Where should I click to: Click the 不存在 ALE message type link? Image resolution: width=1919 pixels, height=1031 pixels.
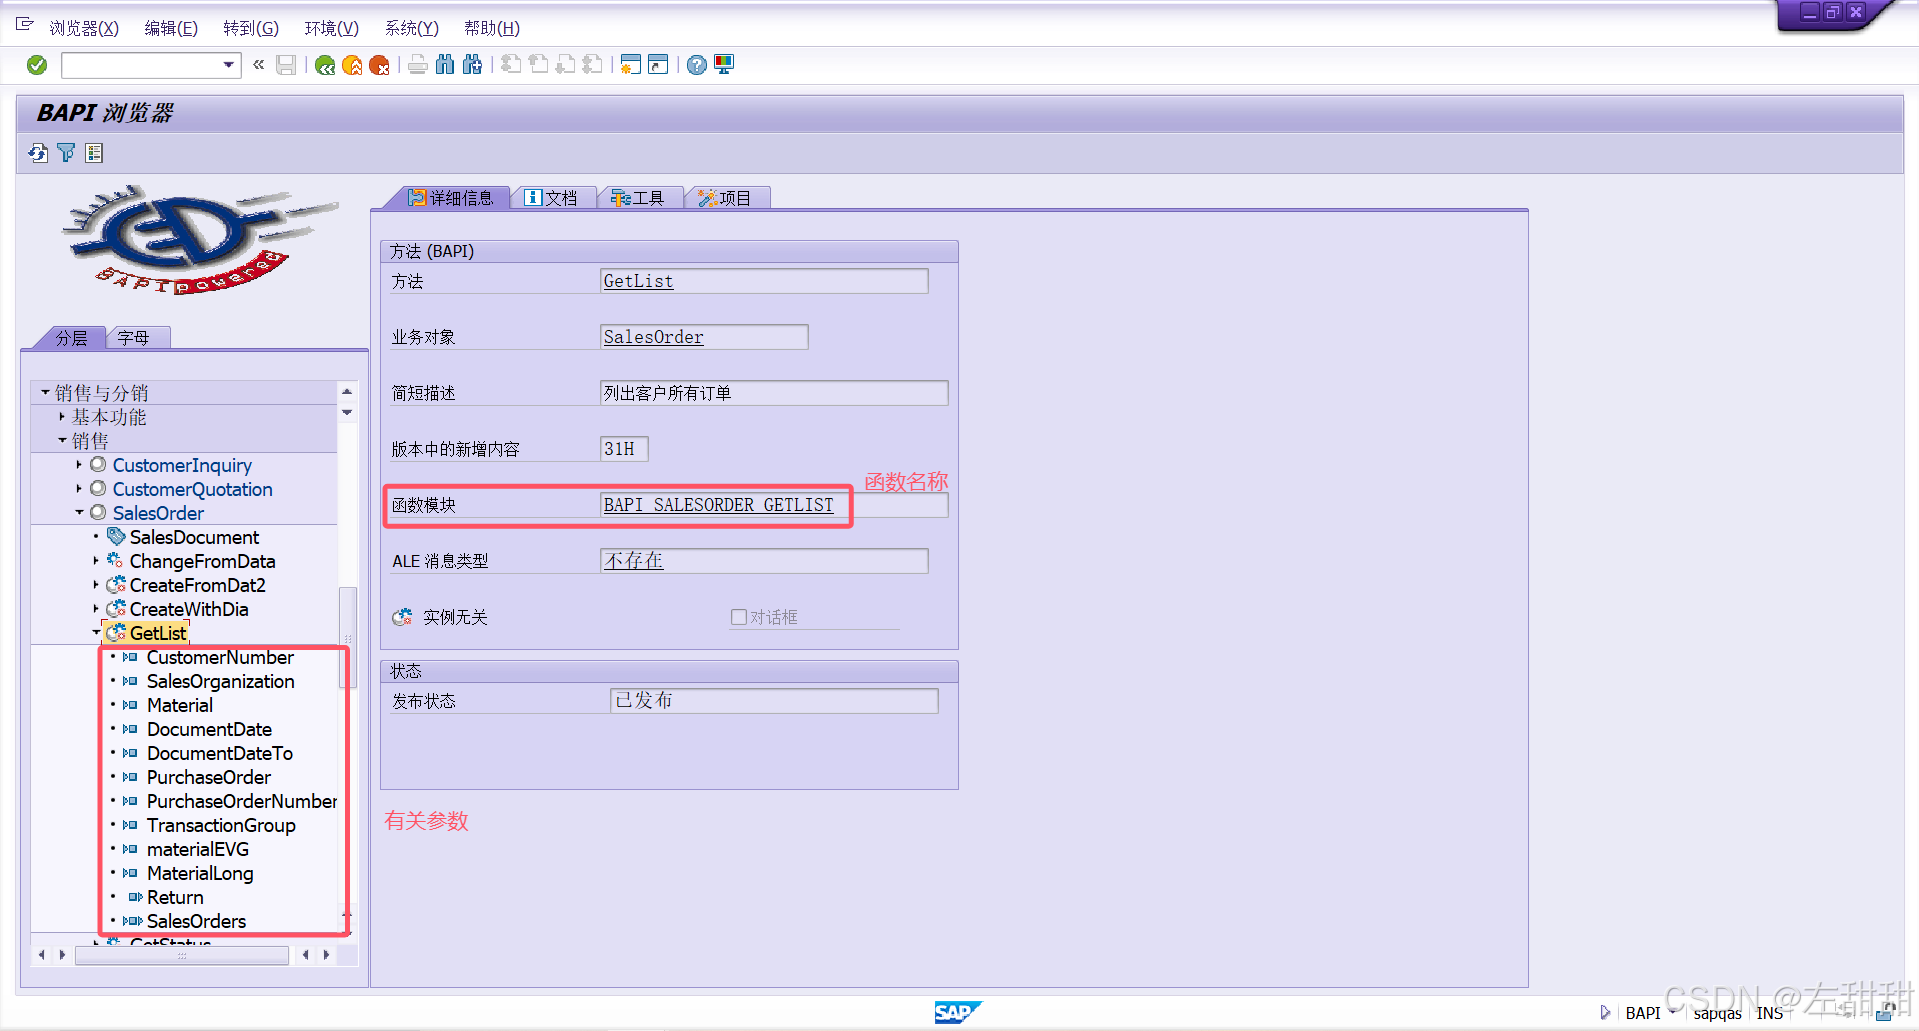[x=633, y=561]
